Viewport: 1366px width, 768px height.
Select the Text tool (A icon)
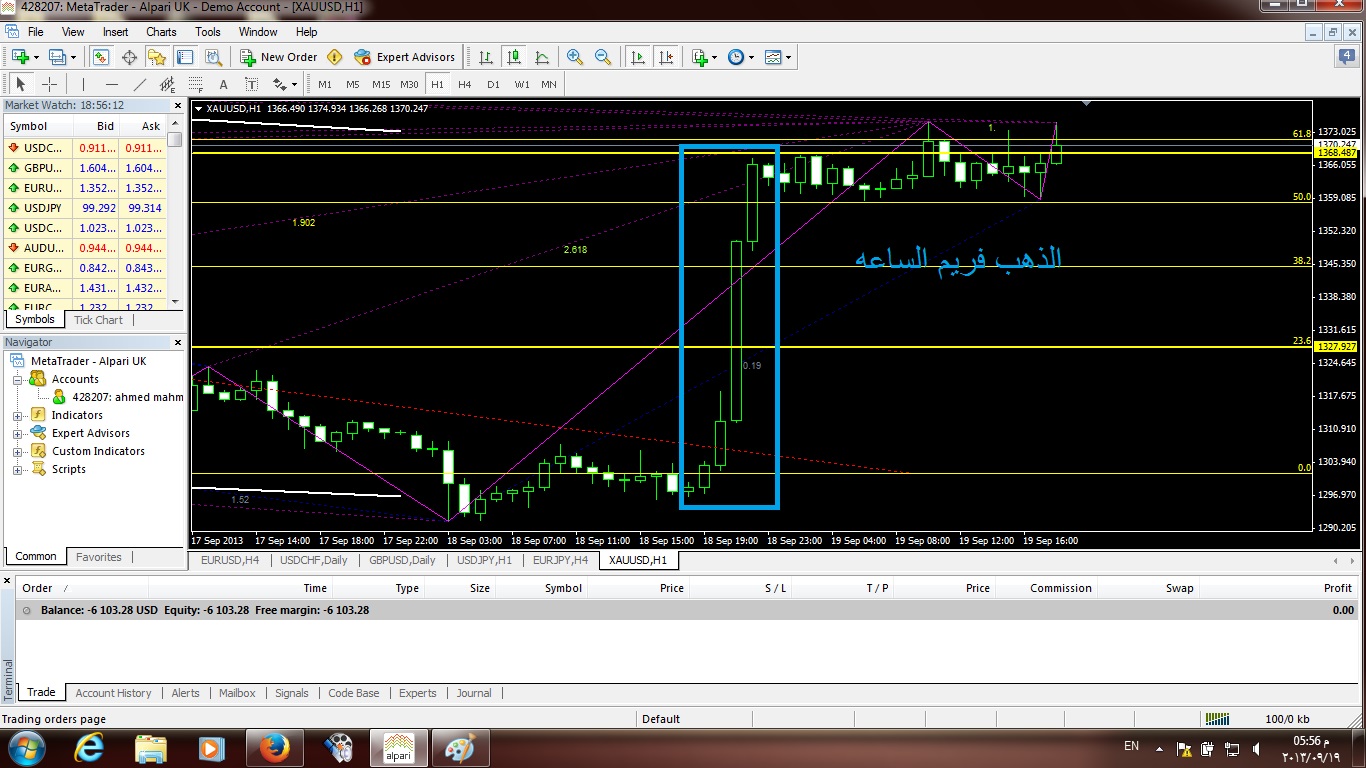pyautogui.click(x=224, y=84)
